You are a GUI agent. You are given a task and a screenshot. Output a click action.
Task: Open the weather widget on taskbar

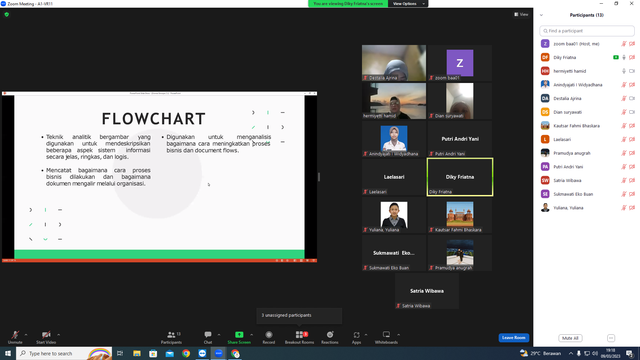click(540, 353)
